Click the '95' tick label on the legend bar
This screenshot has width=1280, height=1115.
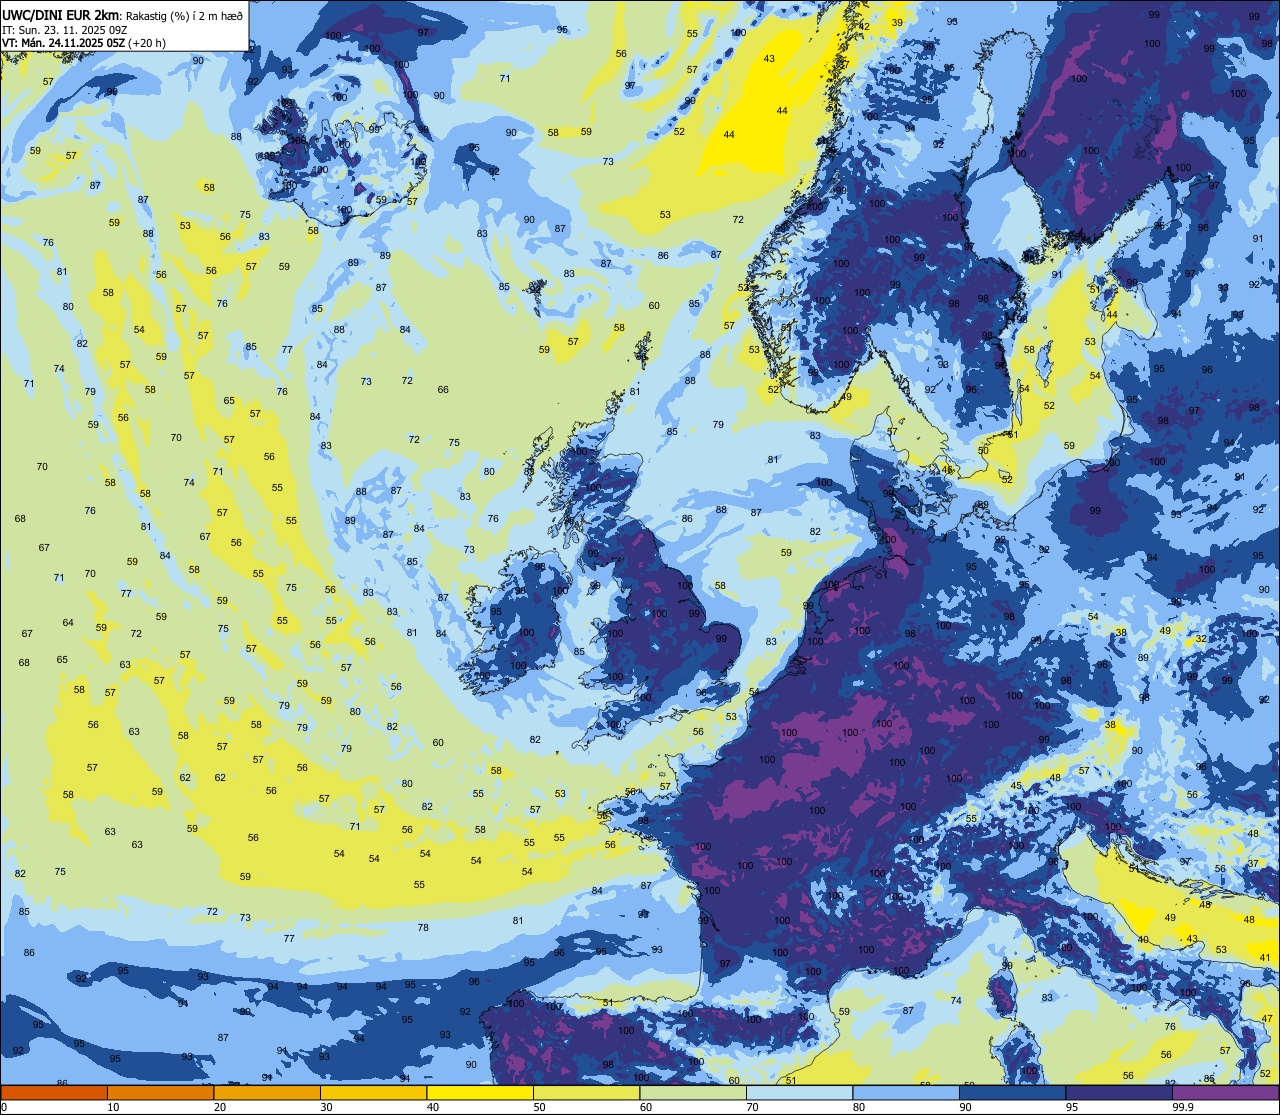(x=1072, y=1107)
